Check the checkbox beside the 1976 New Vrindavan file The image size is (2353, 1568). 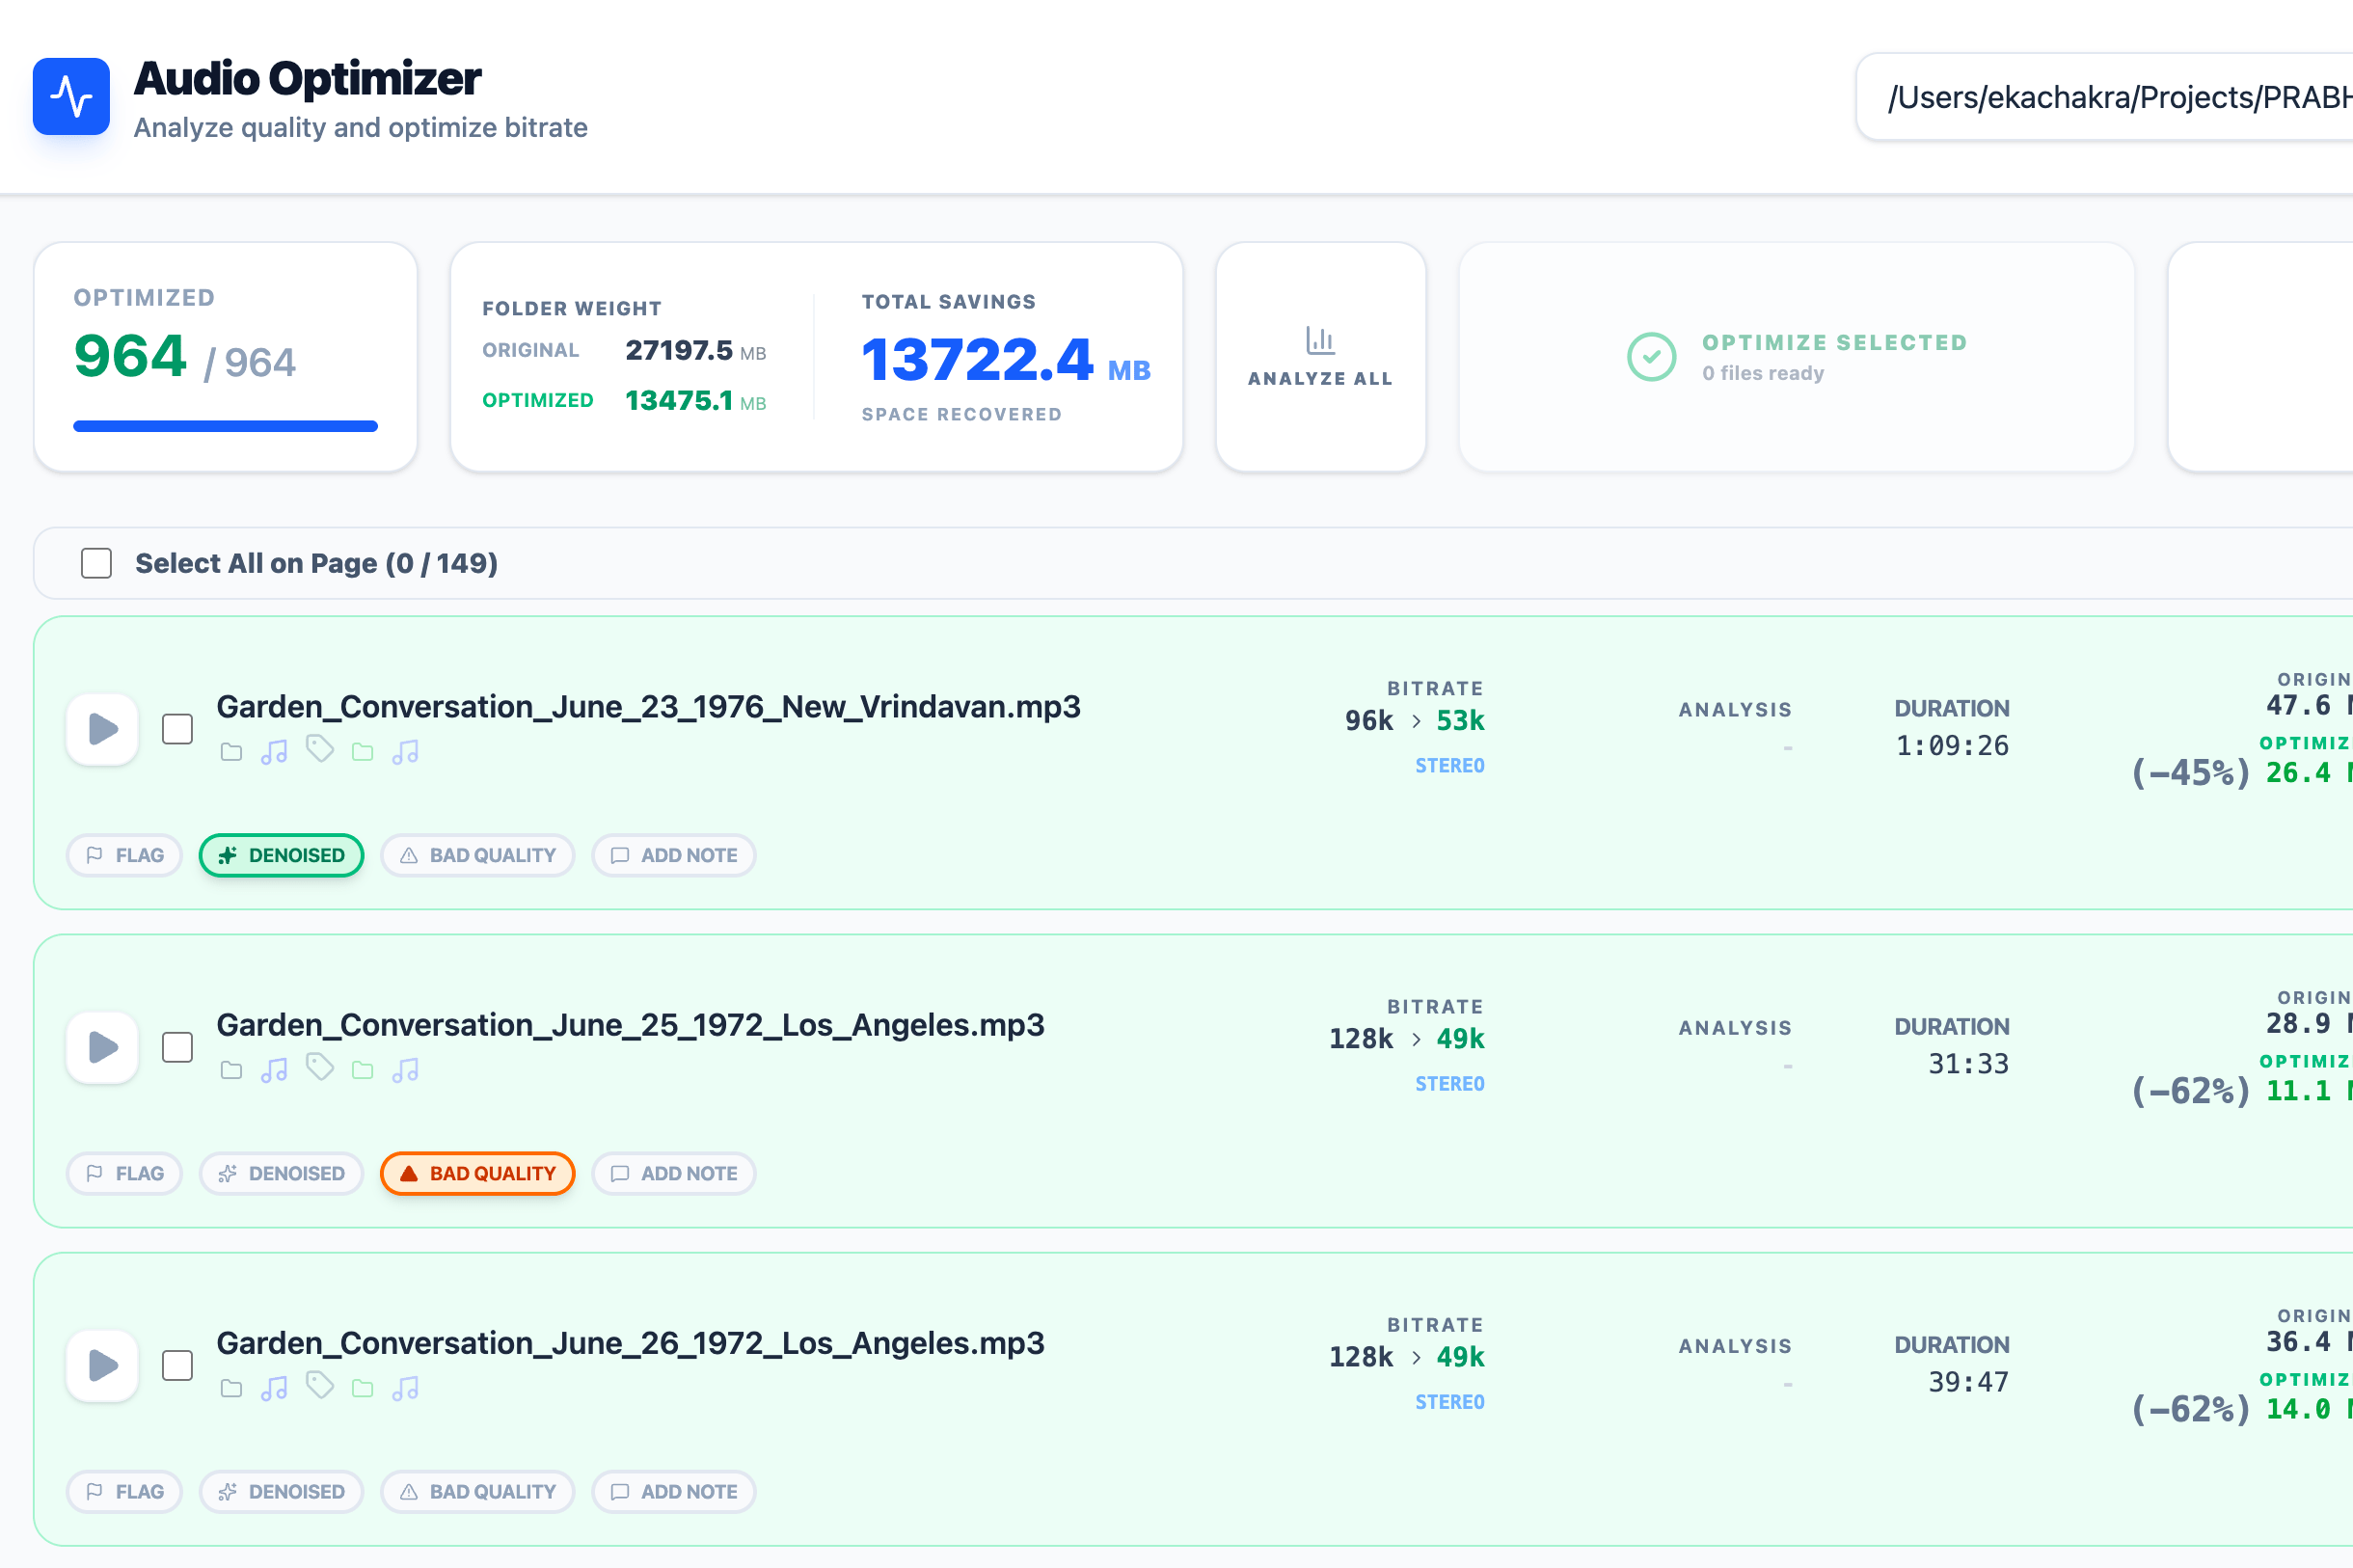177,729
